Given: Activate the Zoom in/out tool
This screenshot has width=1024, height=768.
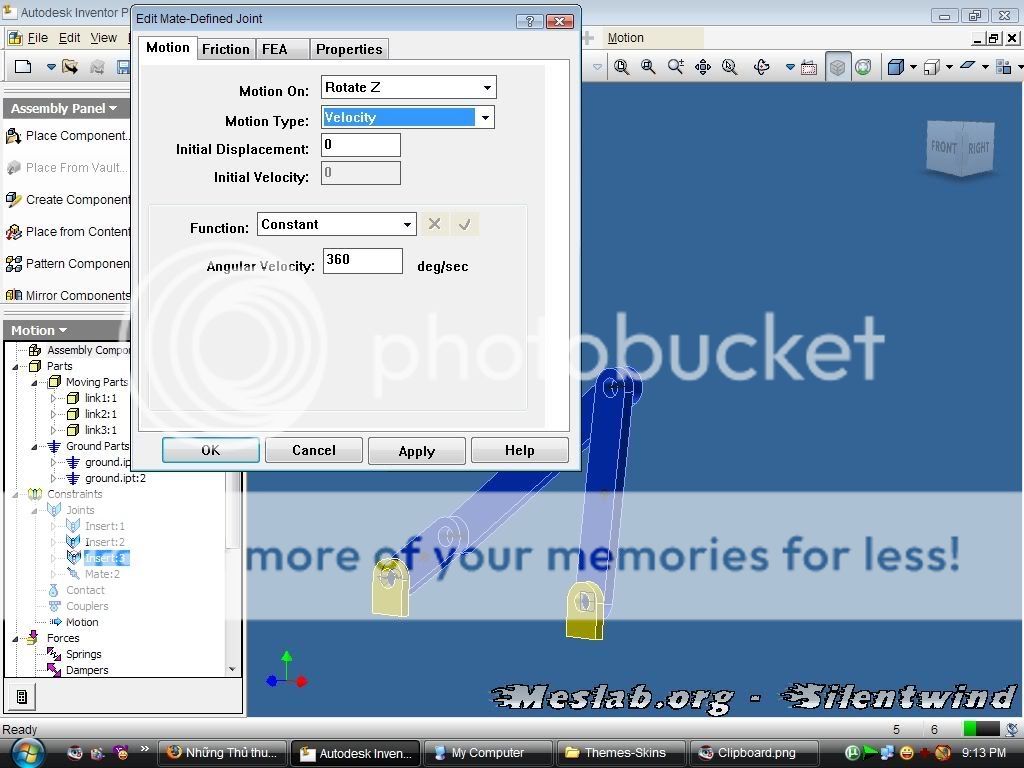Looking at the screenshot, I should point(675,67).
